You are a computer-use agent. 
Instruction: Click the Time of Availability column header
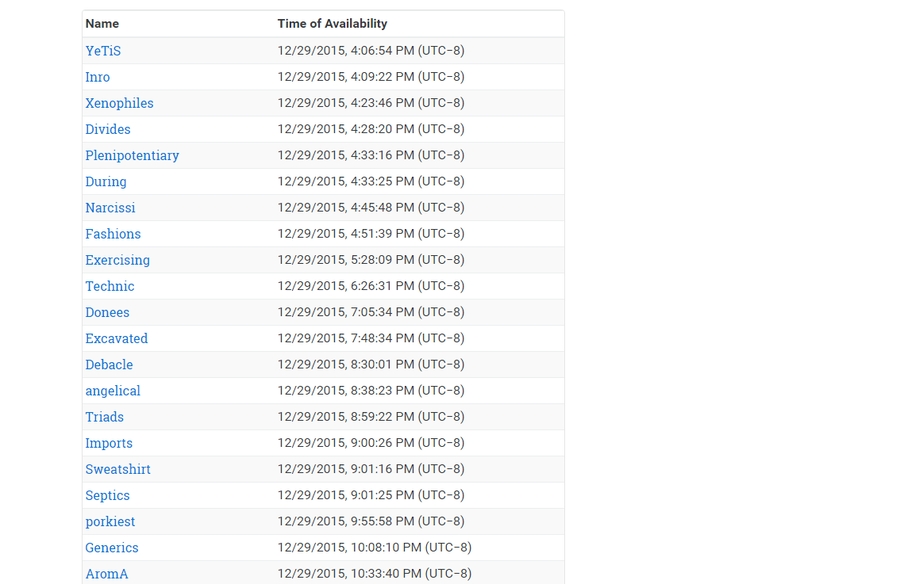332,23
